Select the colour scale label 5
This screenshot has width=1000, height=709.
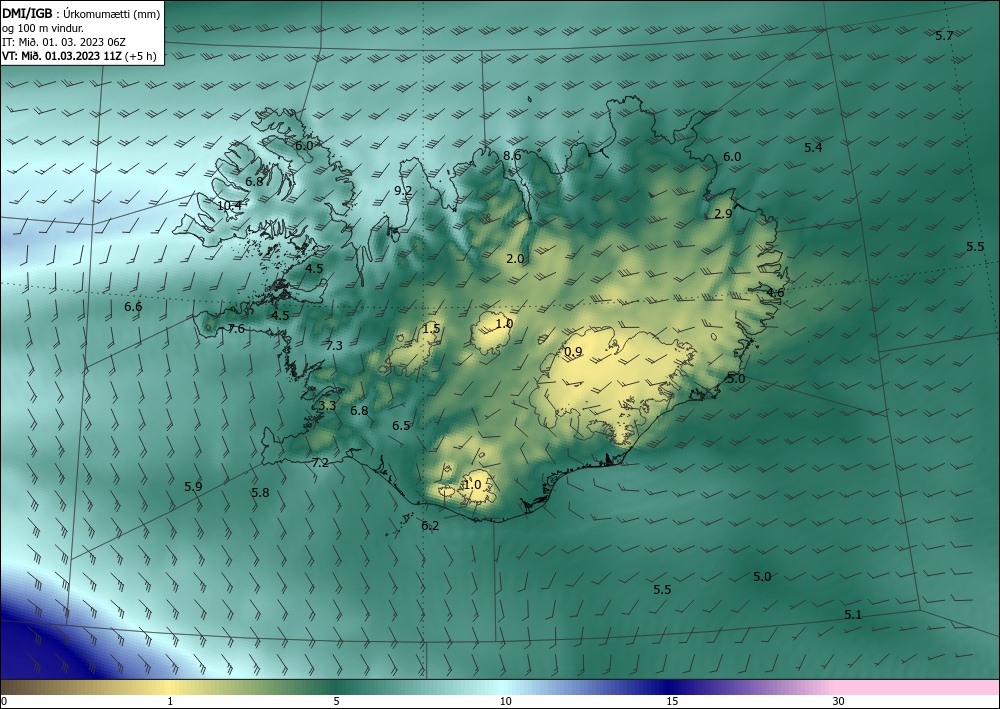pyautogui.click(x=336, y=702)
